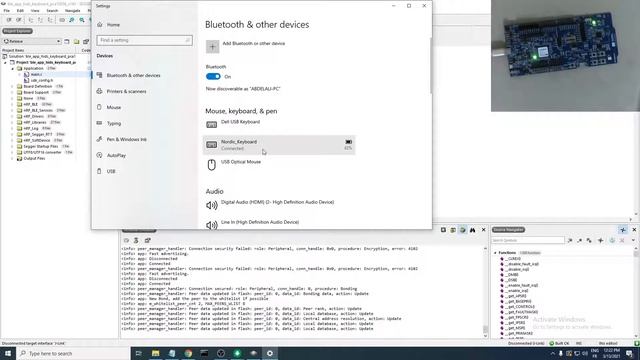Click Built OK status in the status bar
Viewport: 640px width, 360px height.
(559, 344)
